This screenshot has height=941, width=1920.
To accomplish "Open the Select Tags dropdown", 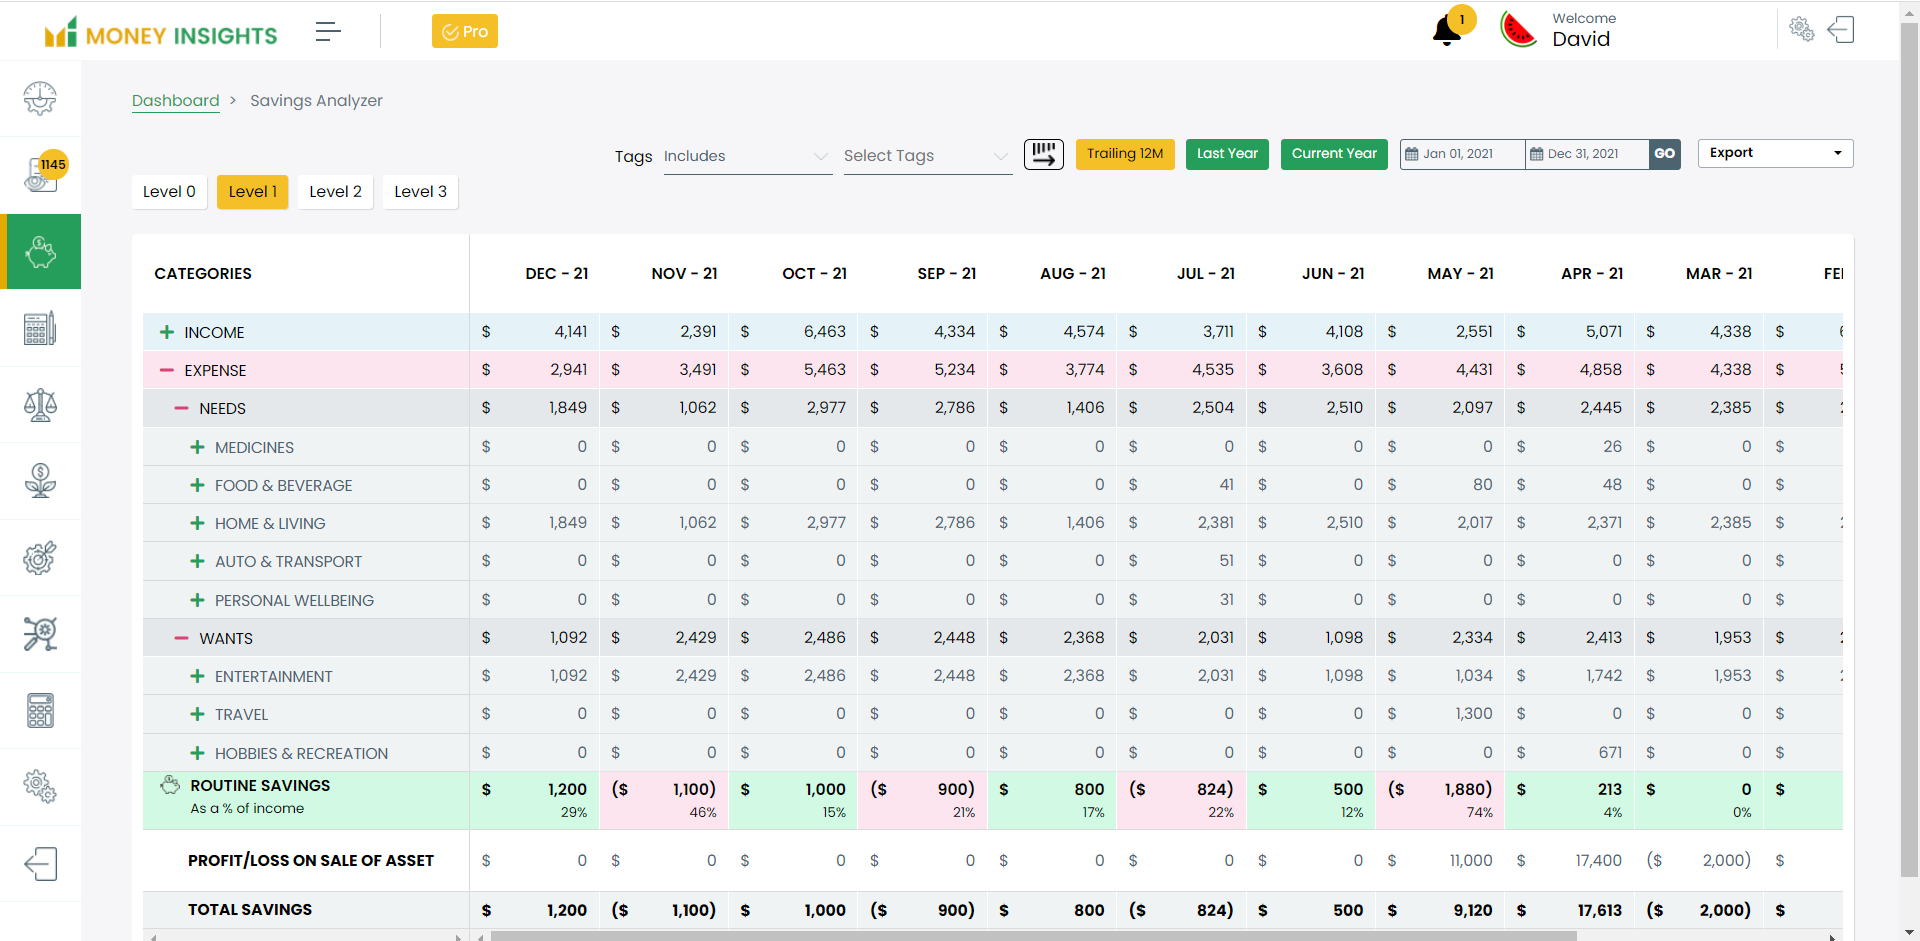I will [926, 156].
